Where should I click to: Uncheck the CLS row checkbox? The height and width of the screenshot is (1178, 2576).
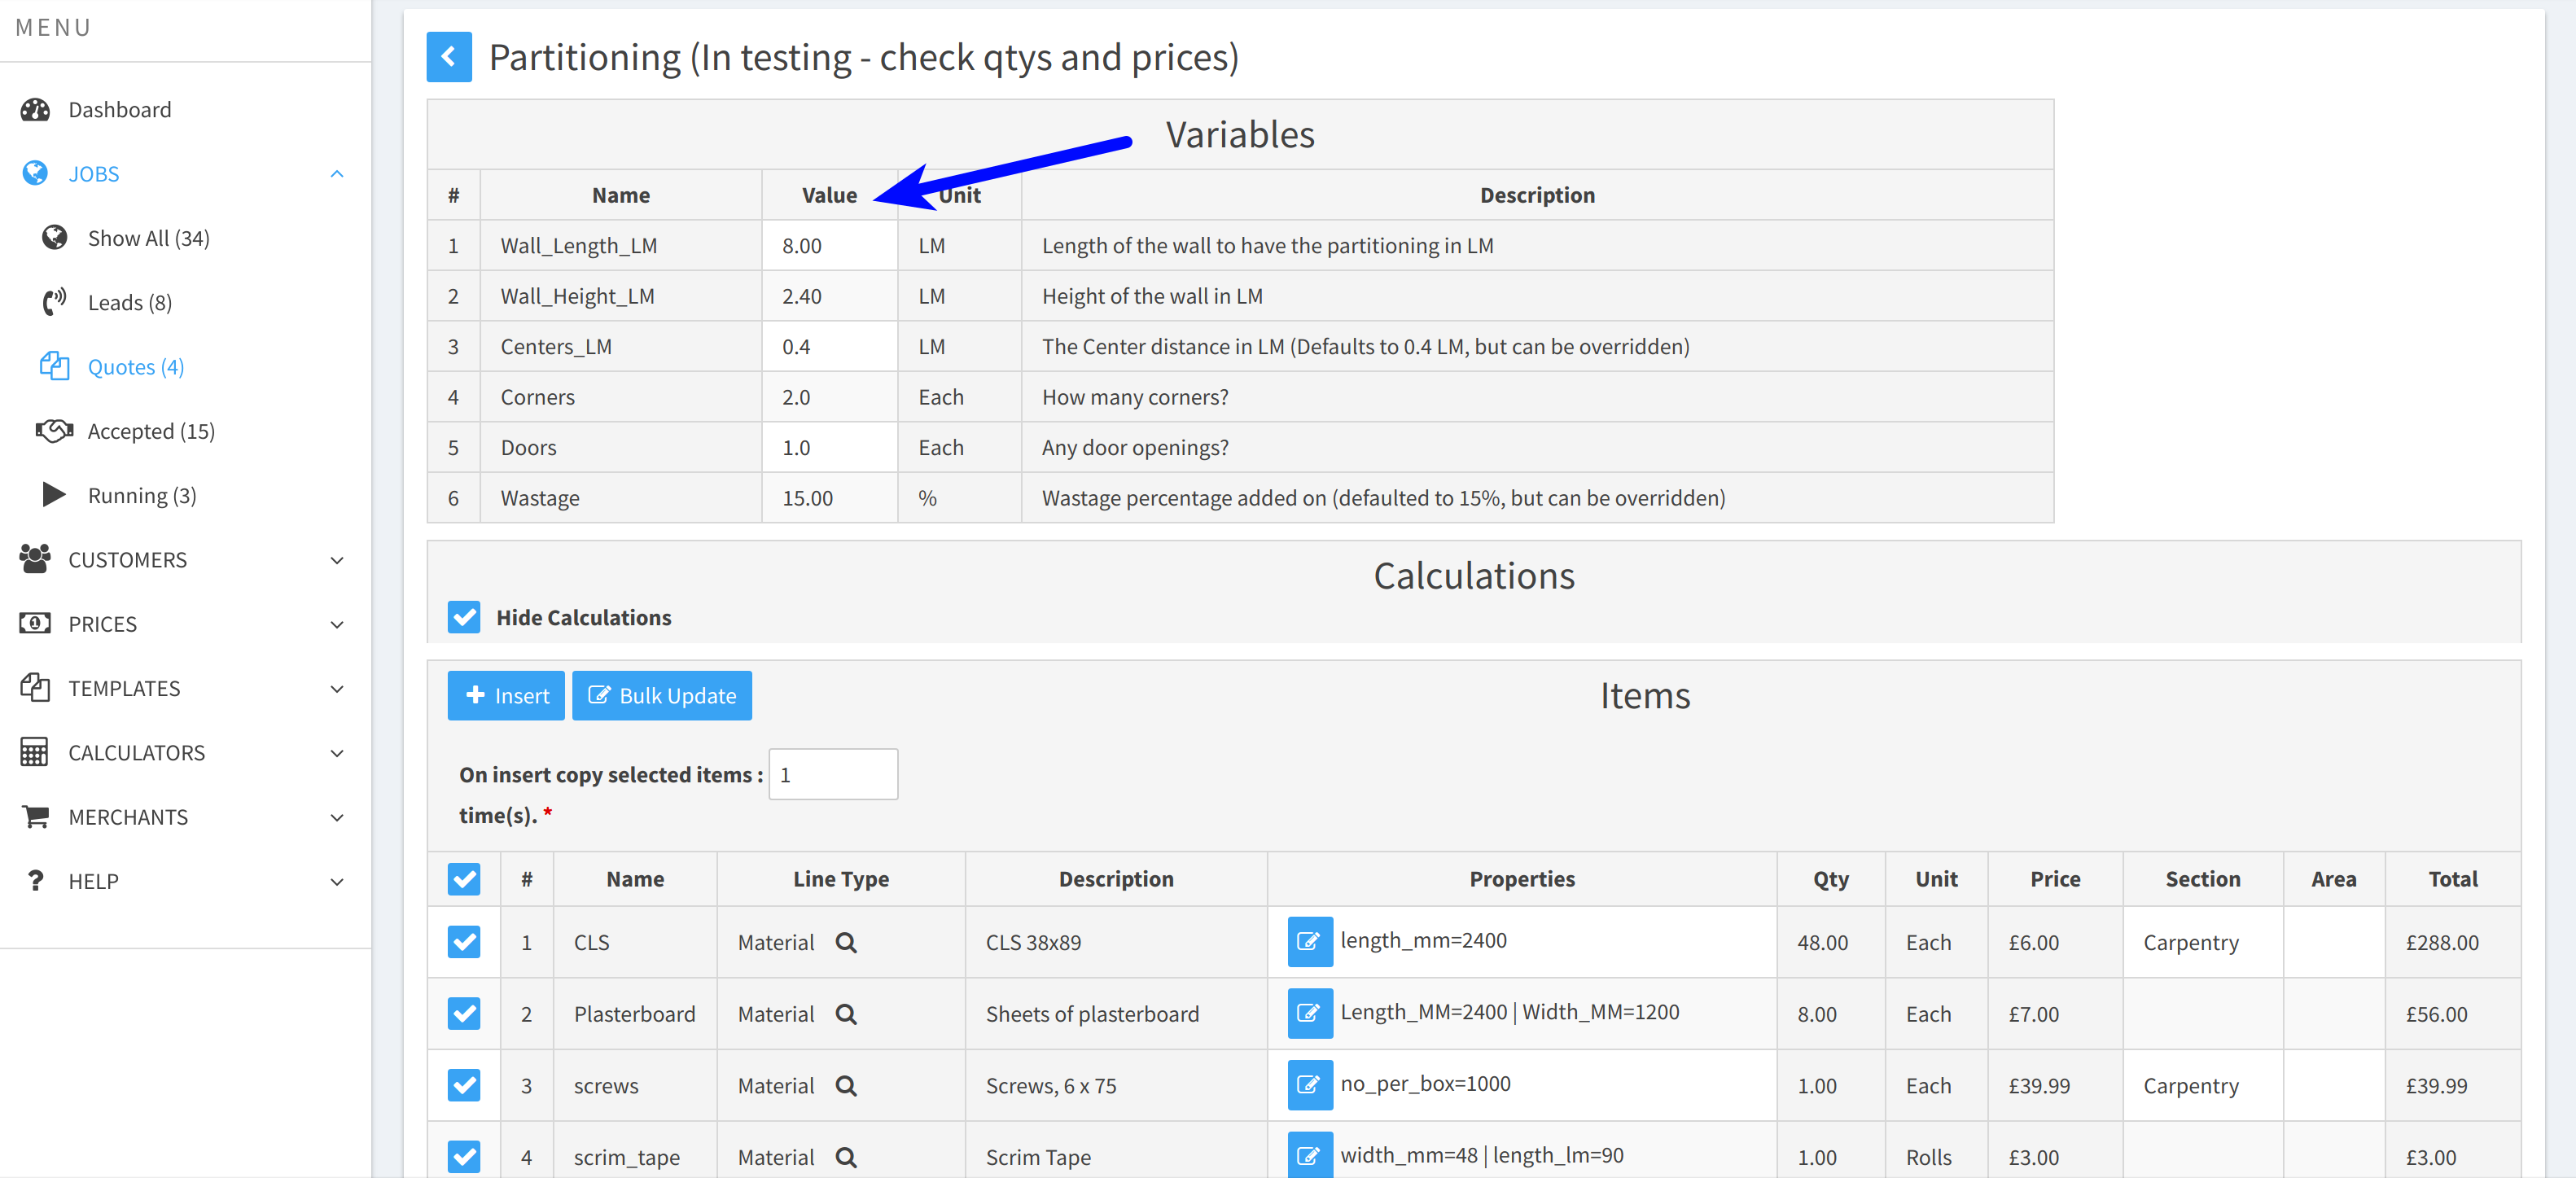464,942
